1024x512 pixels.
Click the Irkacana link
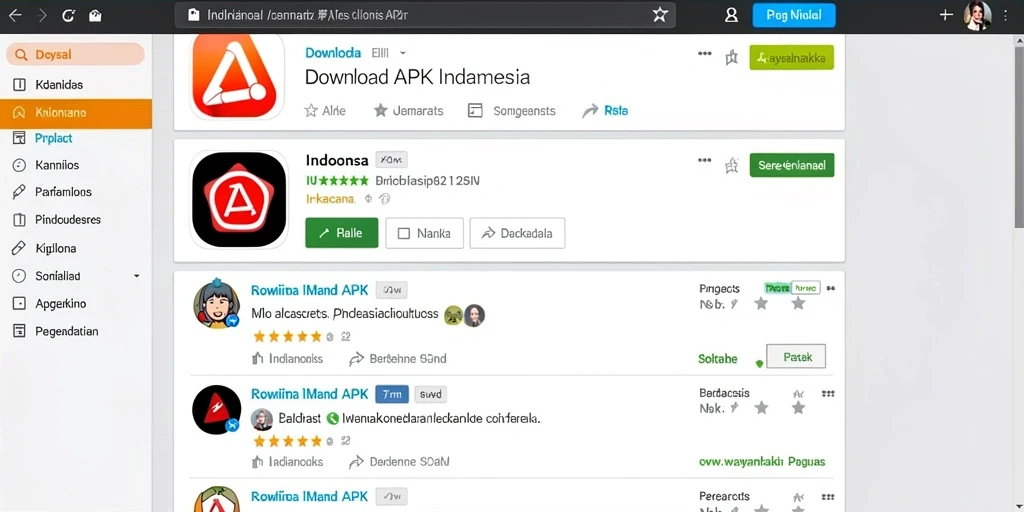tap(330, 199)
